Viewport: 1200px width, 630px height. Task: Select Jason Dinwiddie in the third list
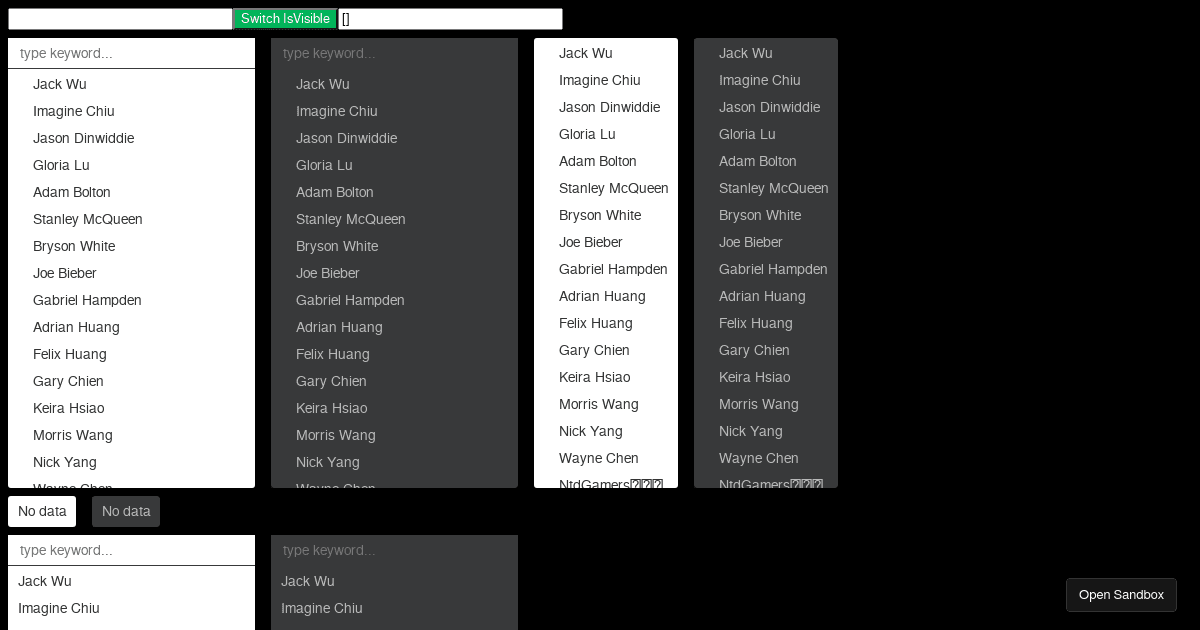tap(610, 107)
